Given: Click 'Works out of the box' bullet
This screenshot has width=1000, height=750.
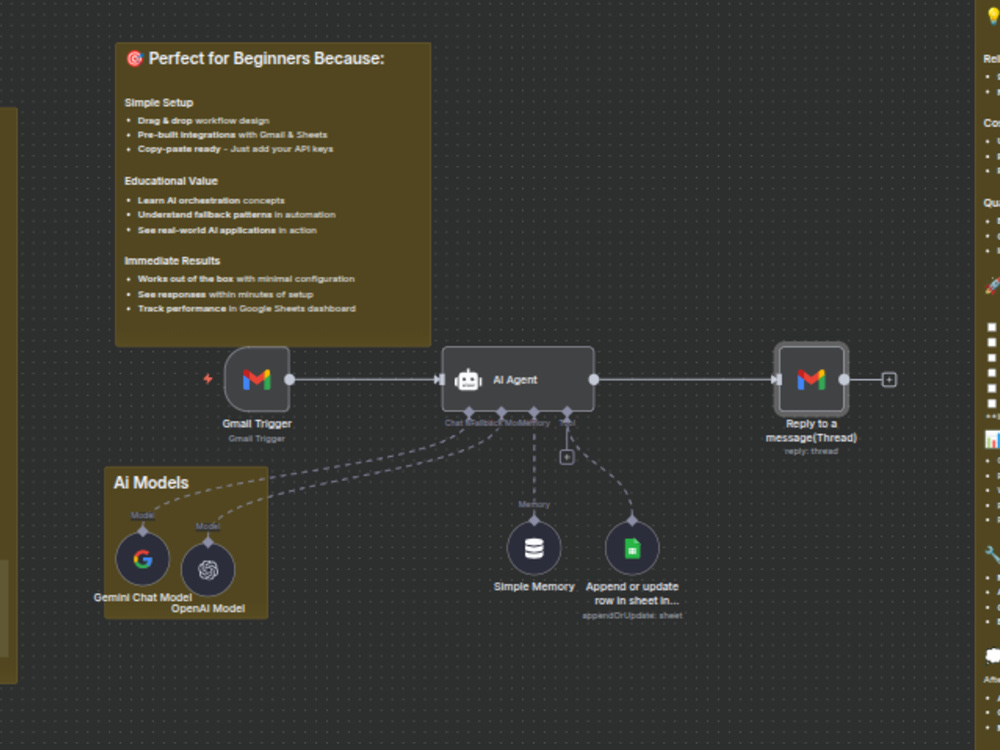Looking at the screenshot, I should (246, 279).
